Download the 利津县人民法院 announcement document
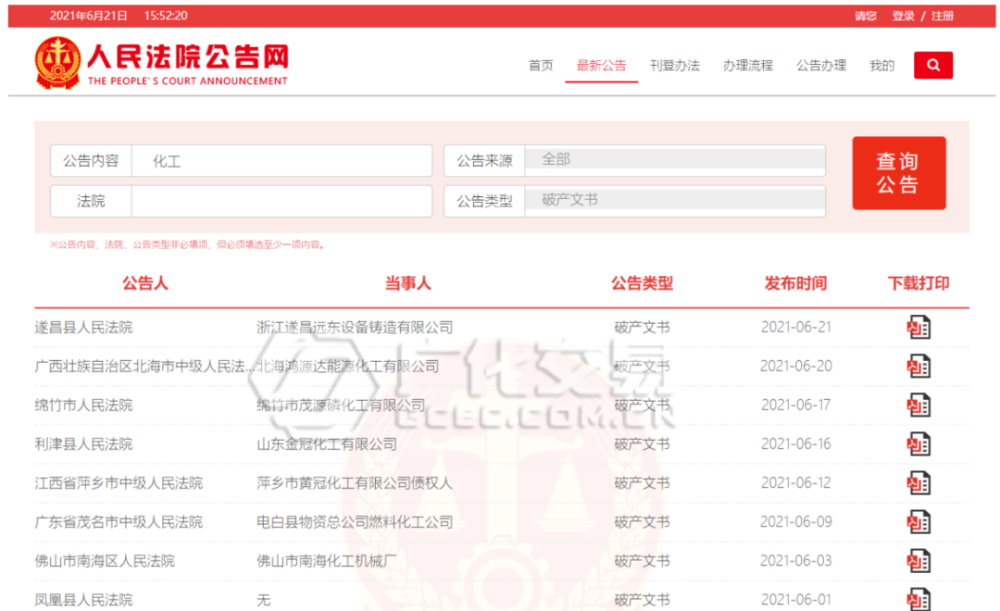Screen dimensions: 1000x611 point(918,444)
